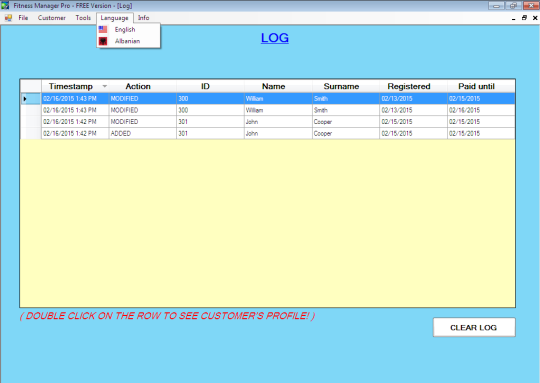This screenshot has height=383, width=540.
Task: Click the 1:42 PM timestamp in ADDED row
Action: (75, 133)
